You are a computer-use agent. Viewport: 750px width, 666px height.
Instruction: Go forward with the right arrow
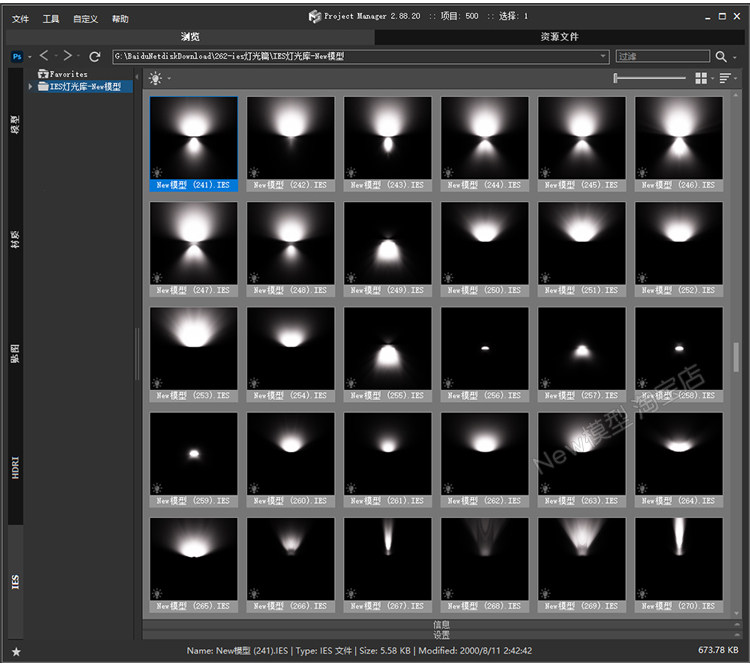[67, 56]
